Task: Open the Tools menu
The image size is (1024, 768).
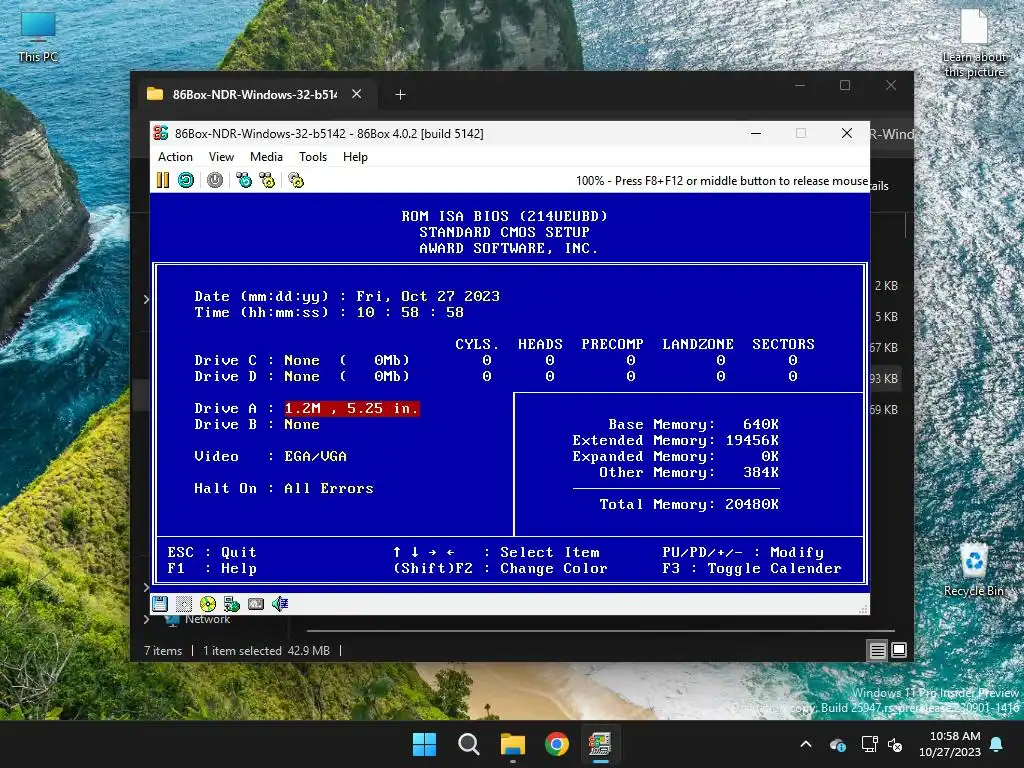Action: [x=313, y=157]
